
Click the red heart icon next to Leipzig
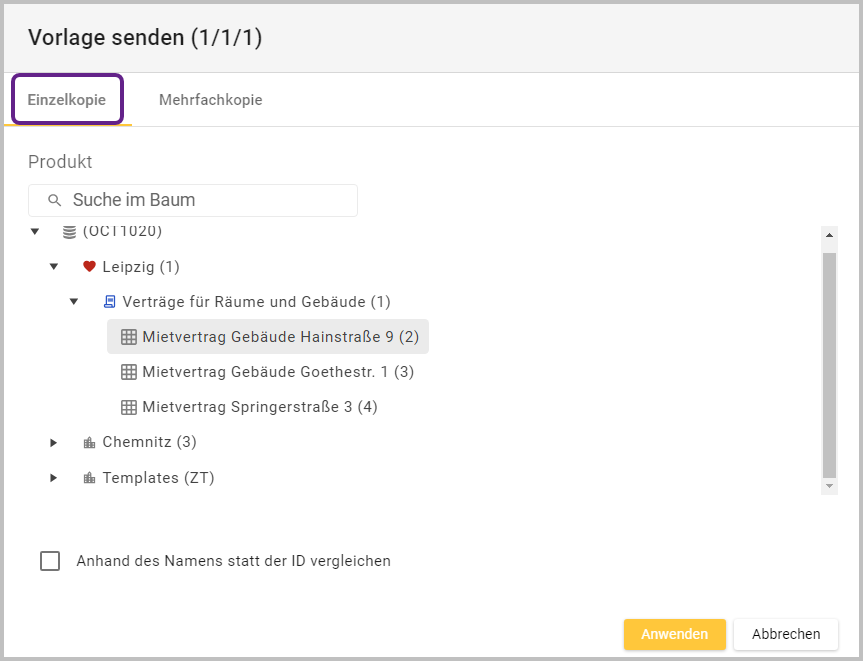(89, 267)
